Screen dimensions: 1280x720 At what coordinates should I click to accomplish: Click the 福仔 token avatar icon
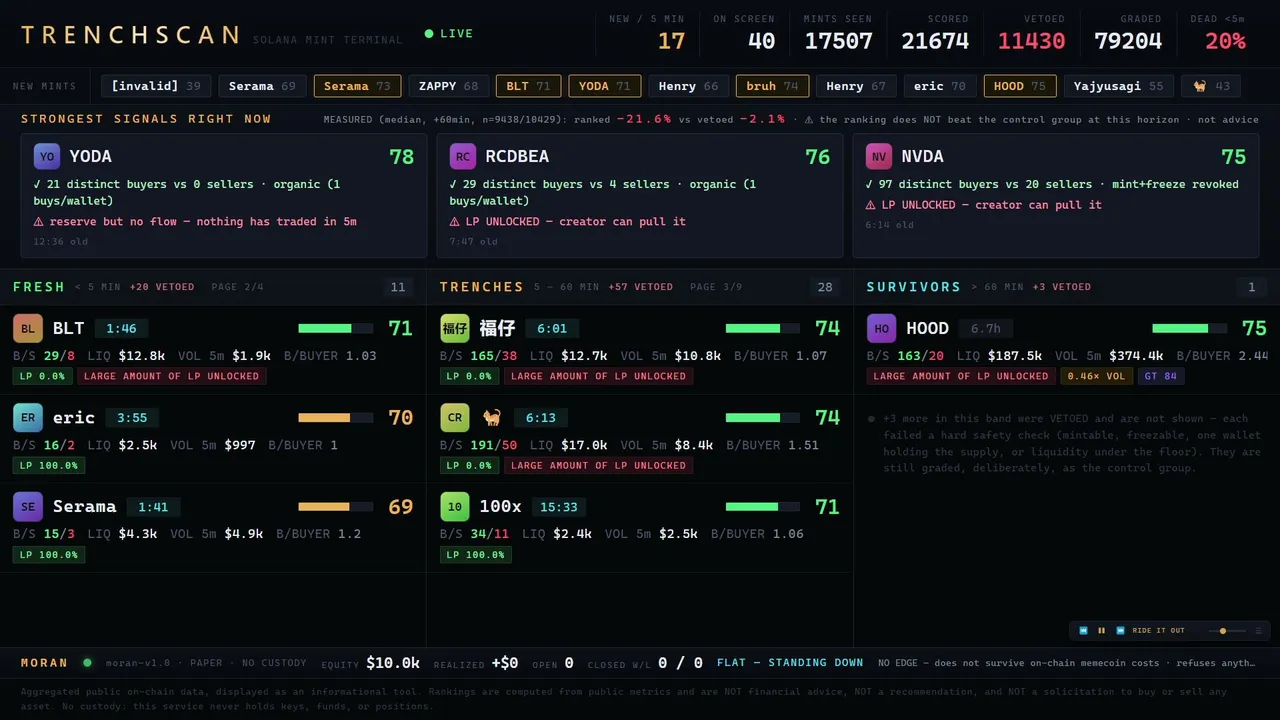point(455,328)
